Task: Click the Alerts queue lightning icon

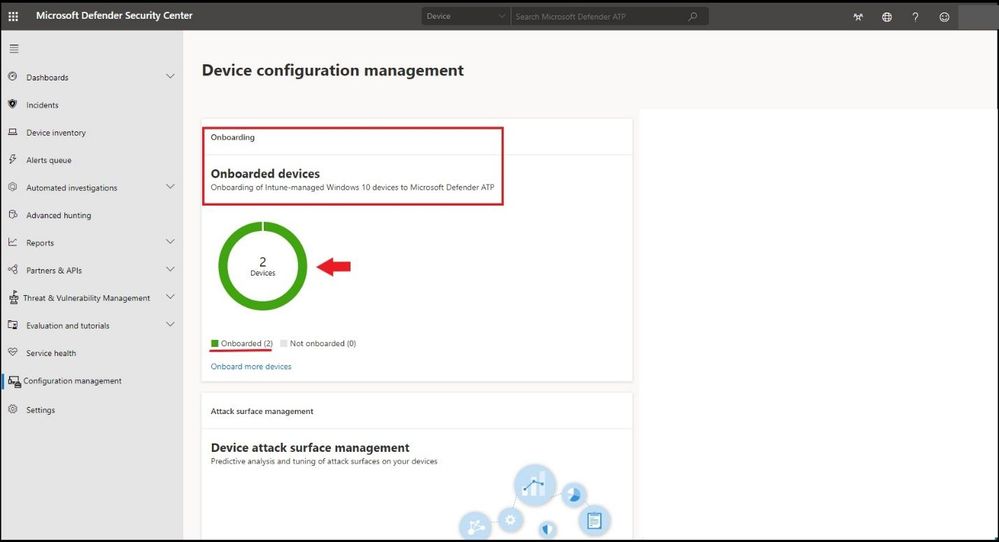Action: [13, 159]
